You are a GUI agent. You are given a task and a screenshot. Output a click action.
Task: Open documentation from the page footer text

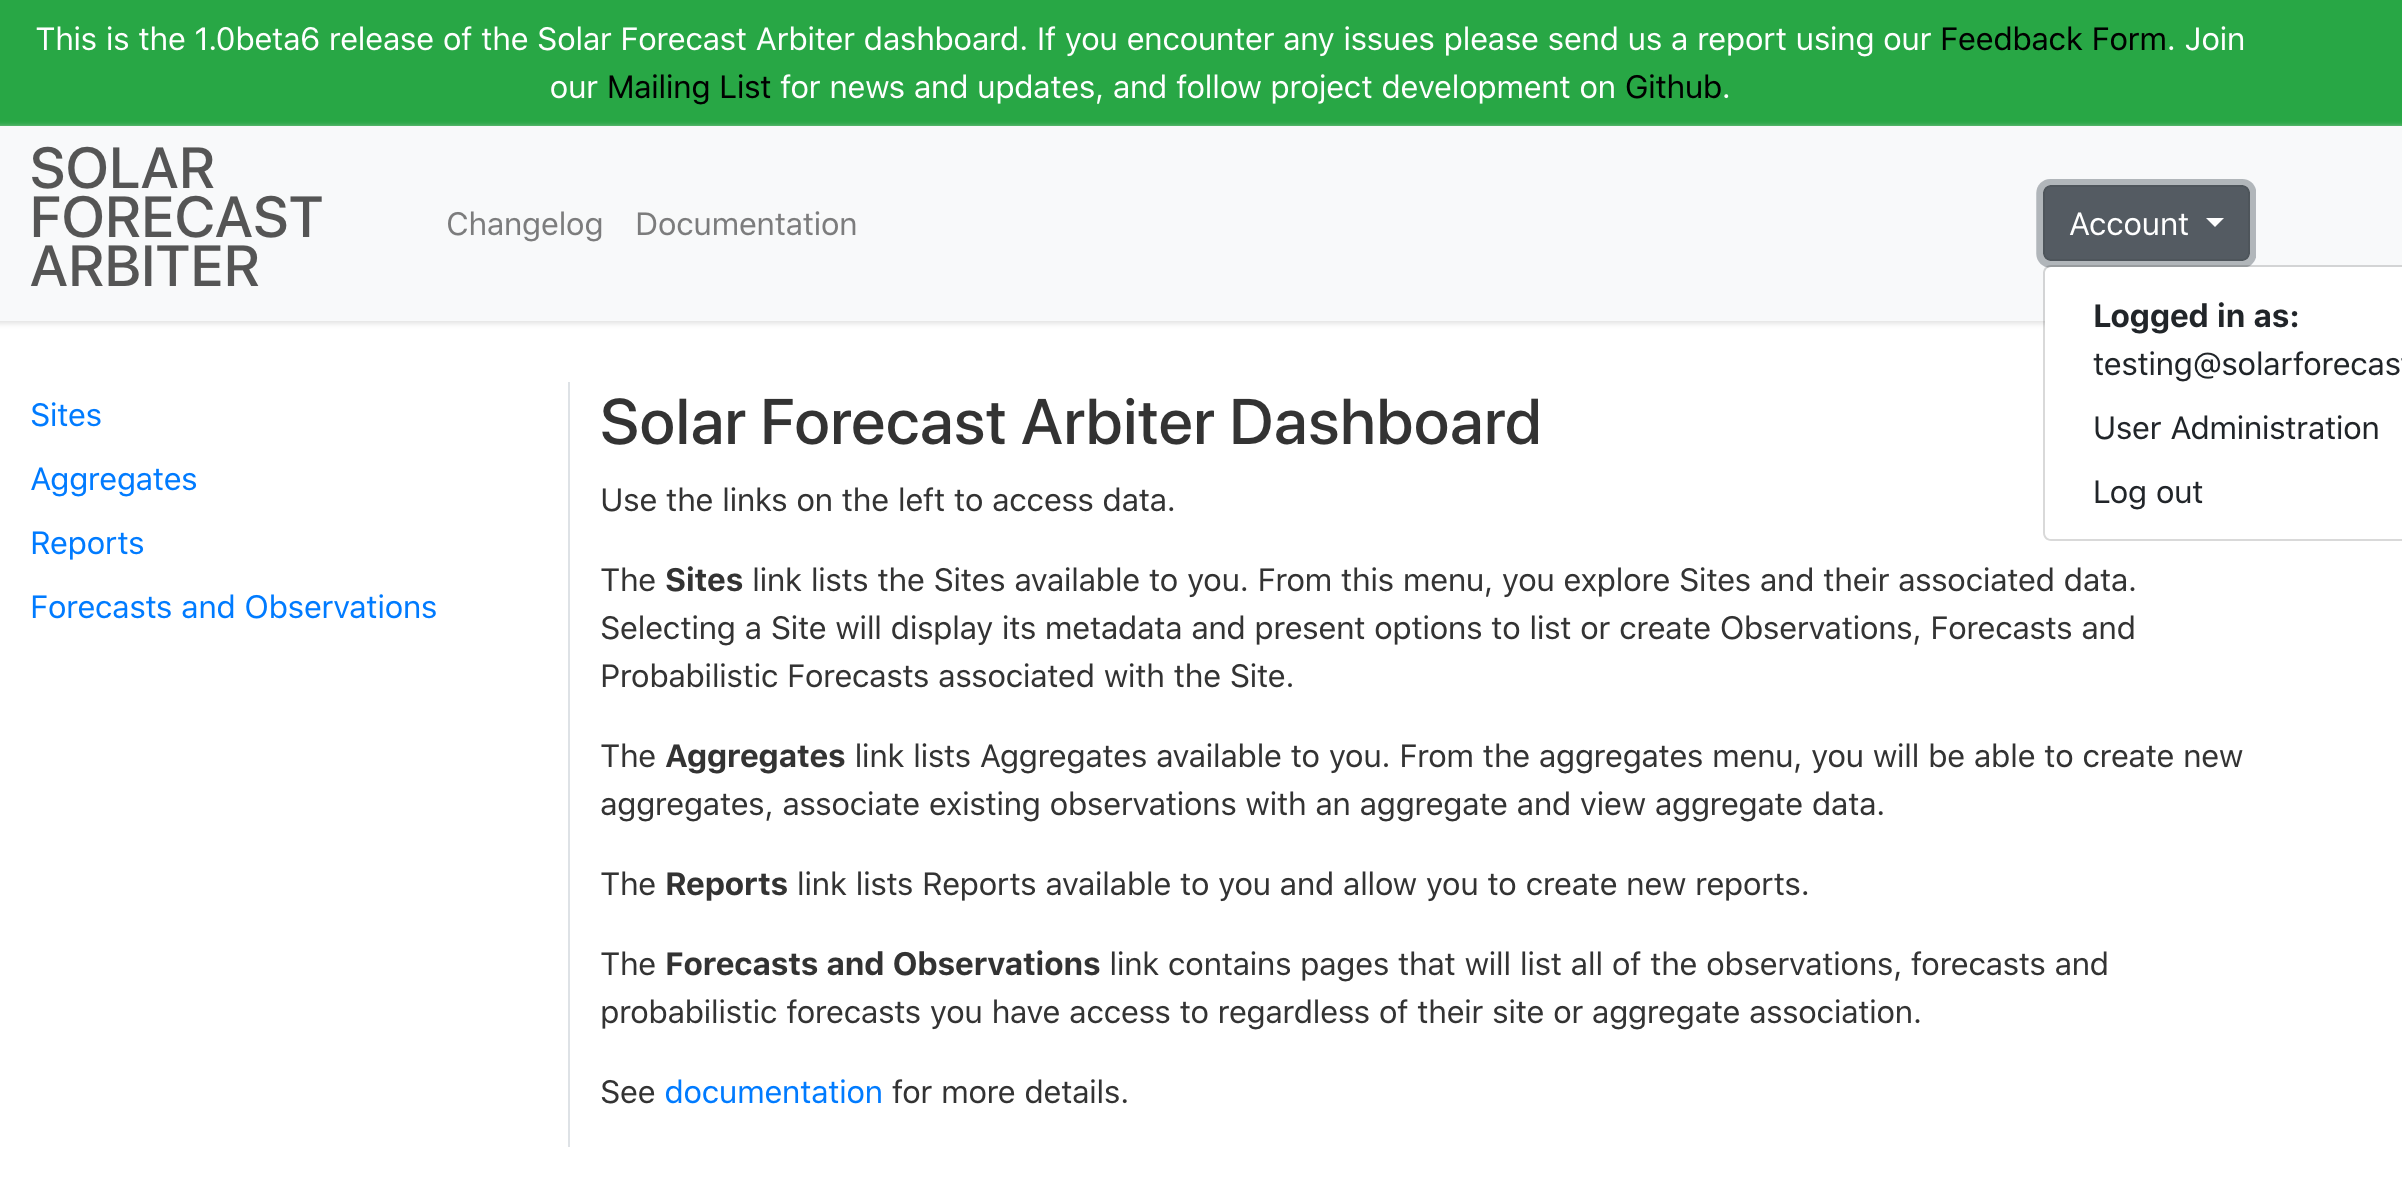point(772,1091)
